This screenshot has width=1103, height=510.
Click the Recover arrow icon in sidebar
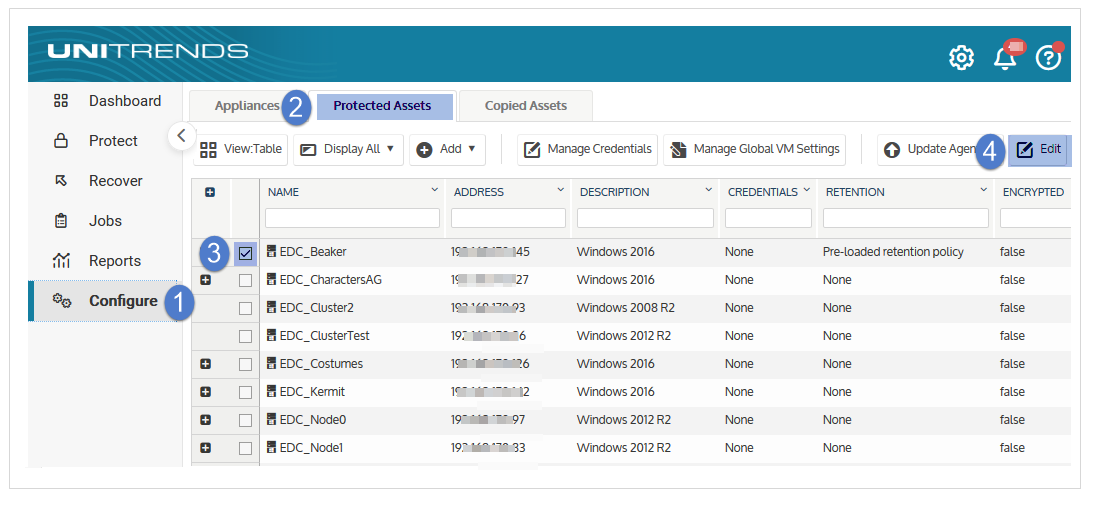click(61, 181)
